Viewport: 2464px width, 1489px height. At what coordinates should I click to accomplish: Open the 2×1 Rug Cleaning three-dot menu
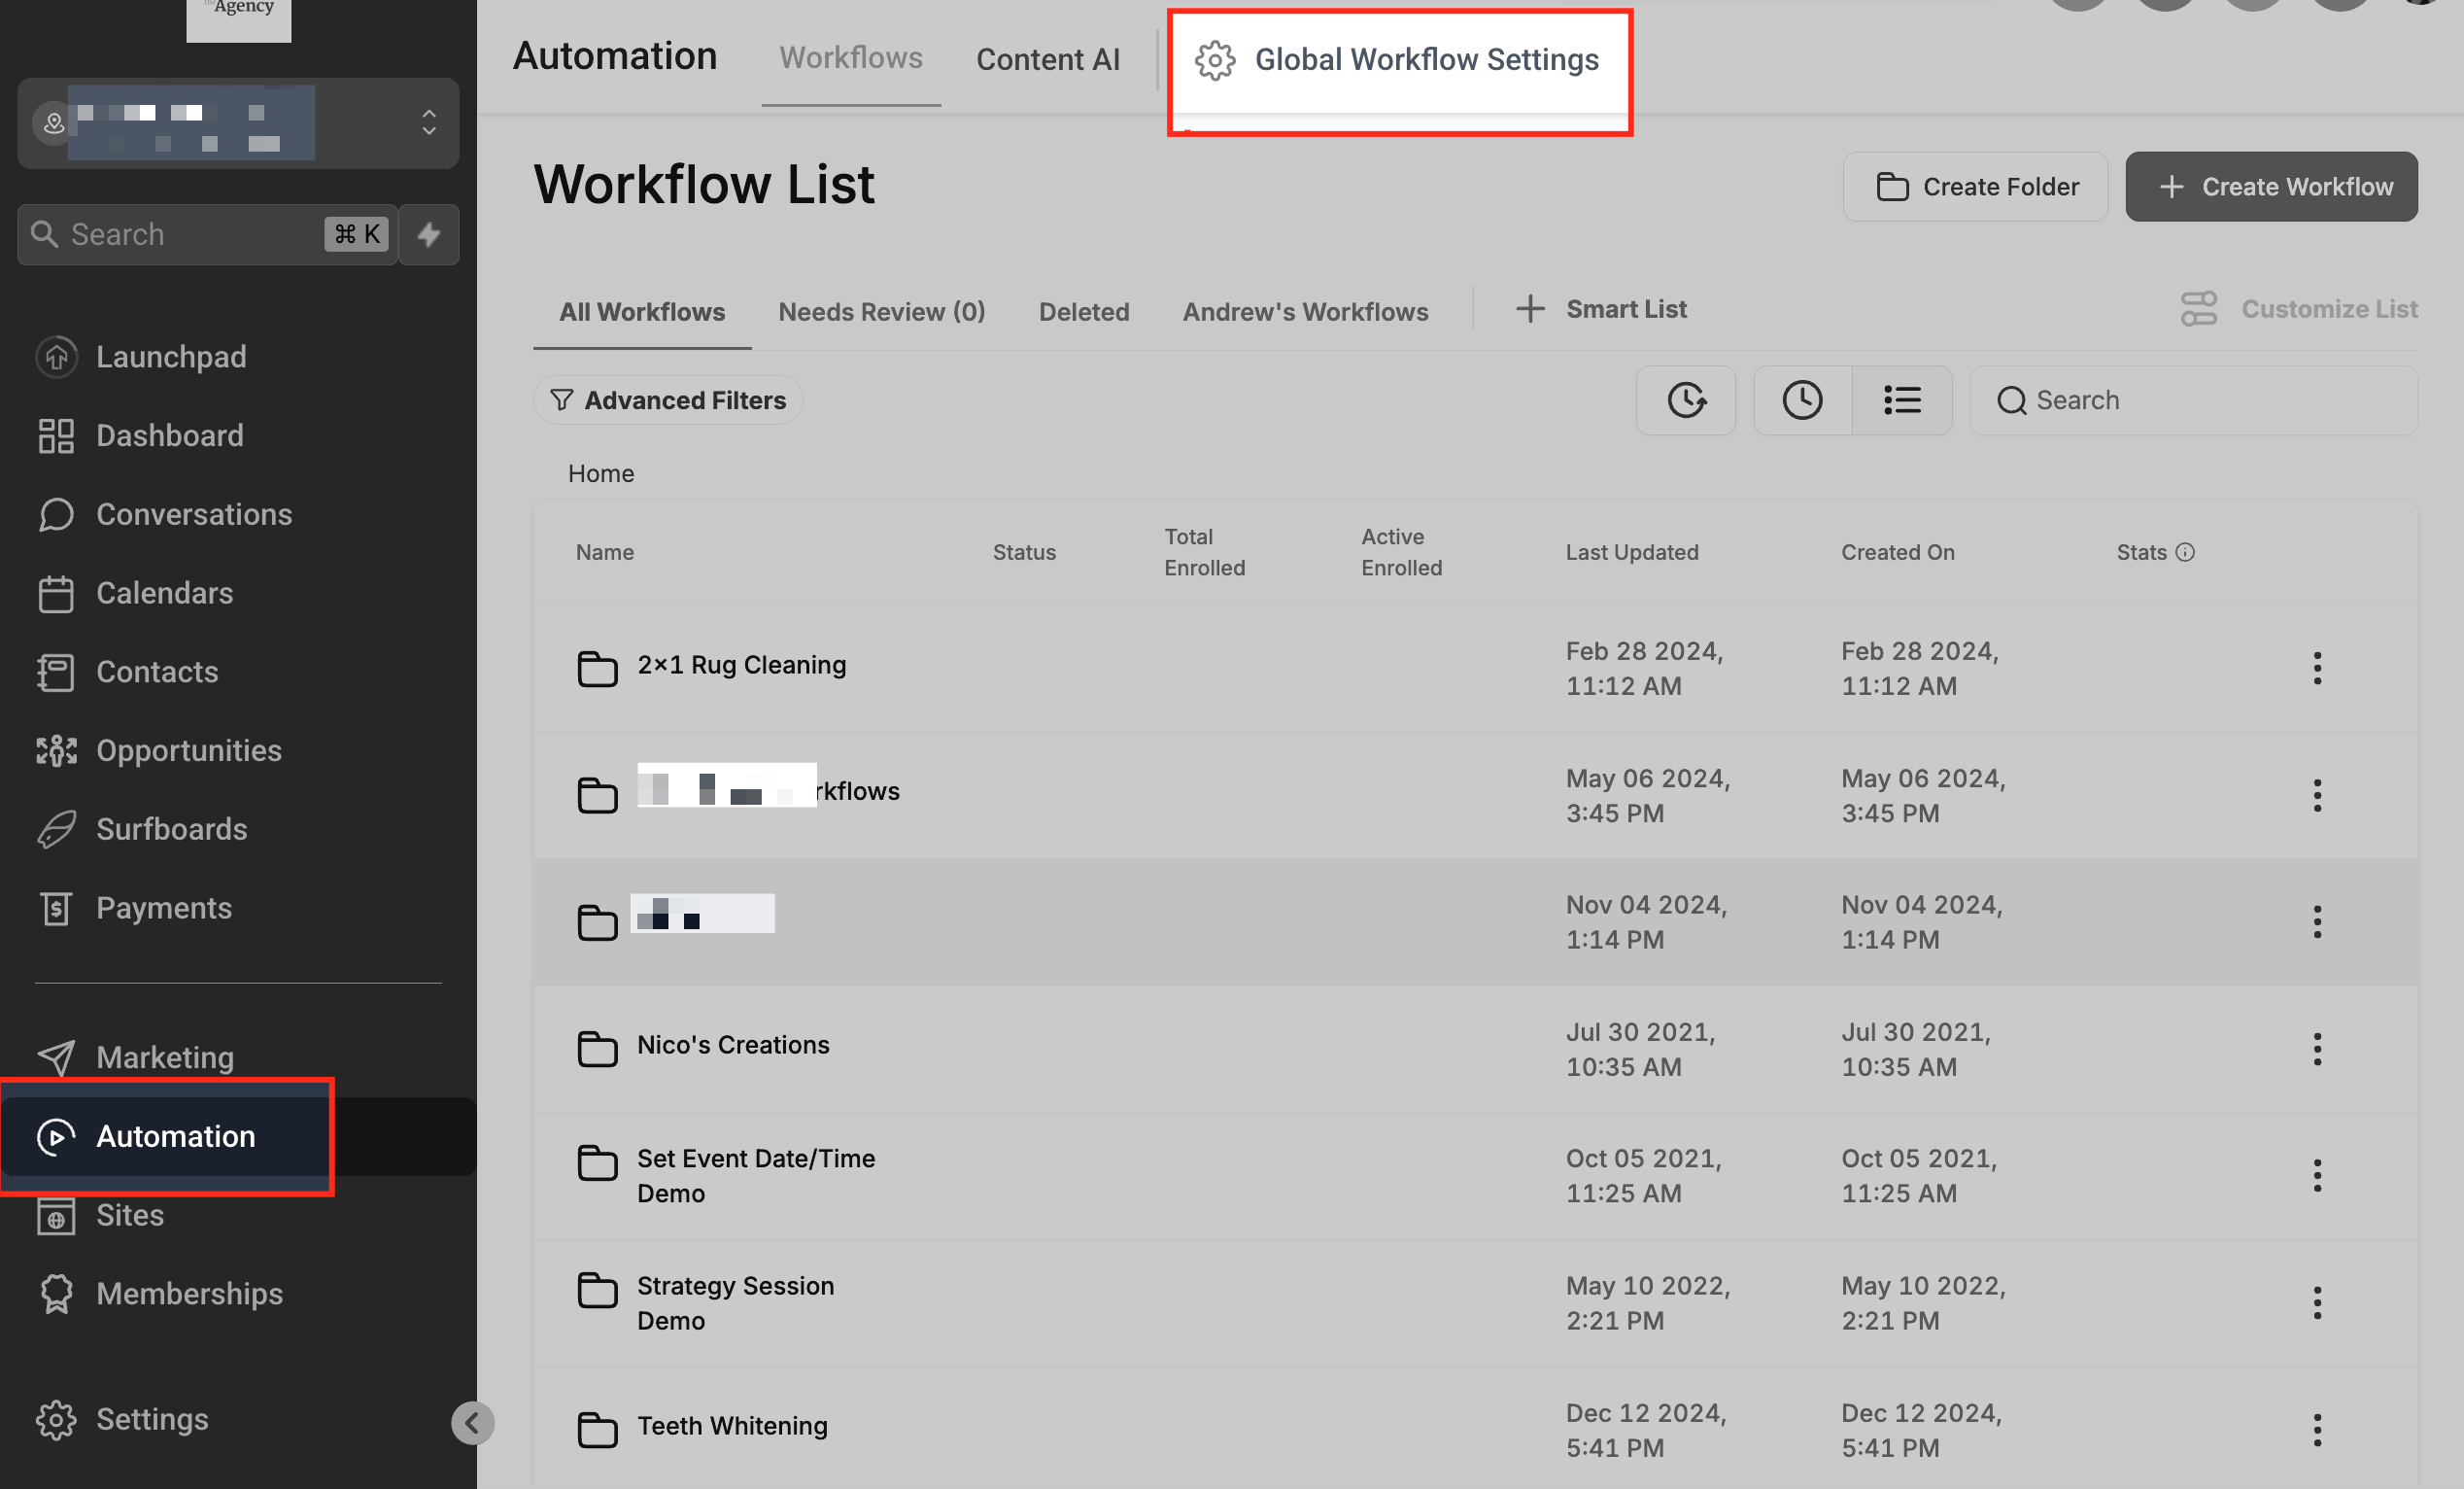[x=2316, y=668]
